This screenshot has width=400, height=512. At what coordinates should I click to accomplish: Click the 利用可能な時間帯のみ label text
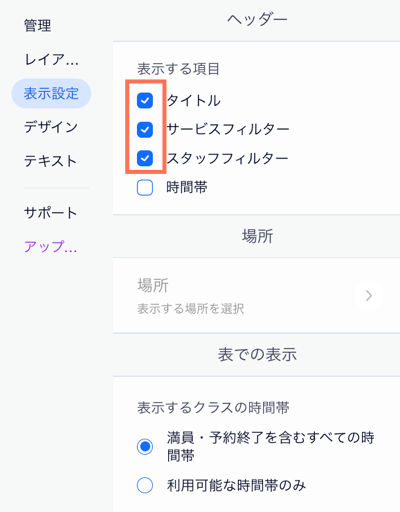[x=236, y=485]
